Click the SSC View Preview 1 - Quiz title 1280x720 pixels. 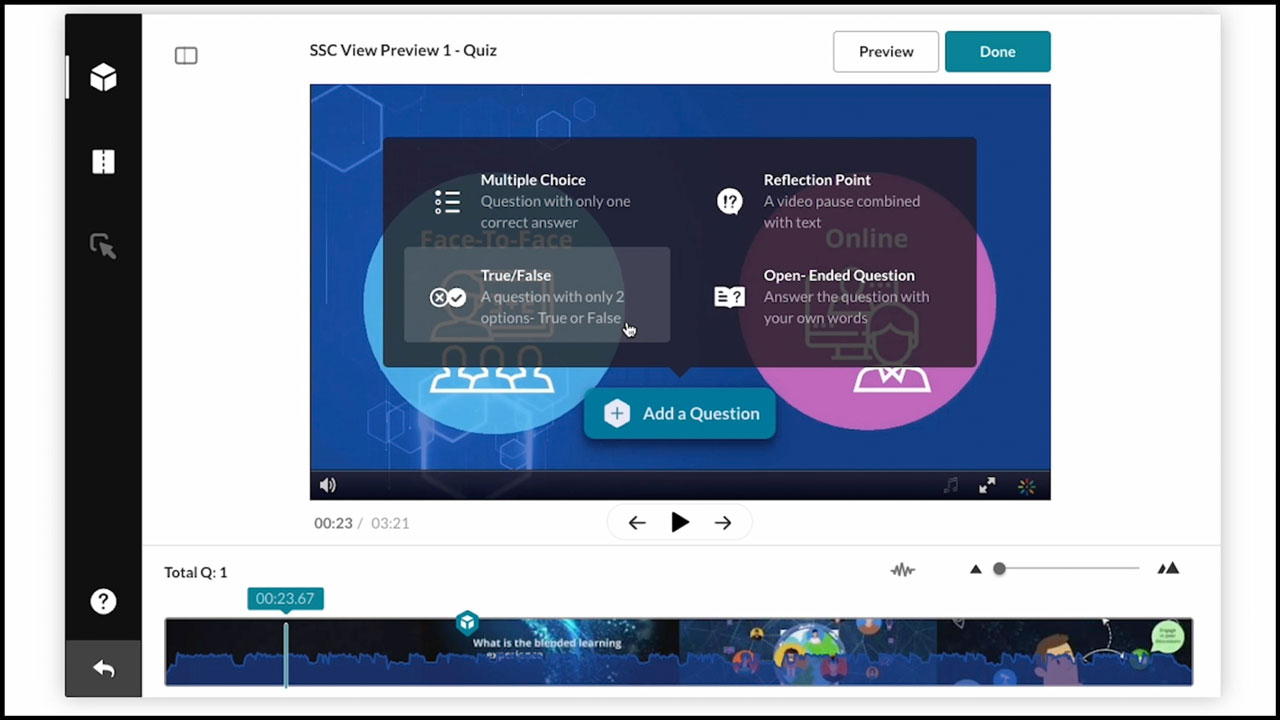click(x=403, y=50)
